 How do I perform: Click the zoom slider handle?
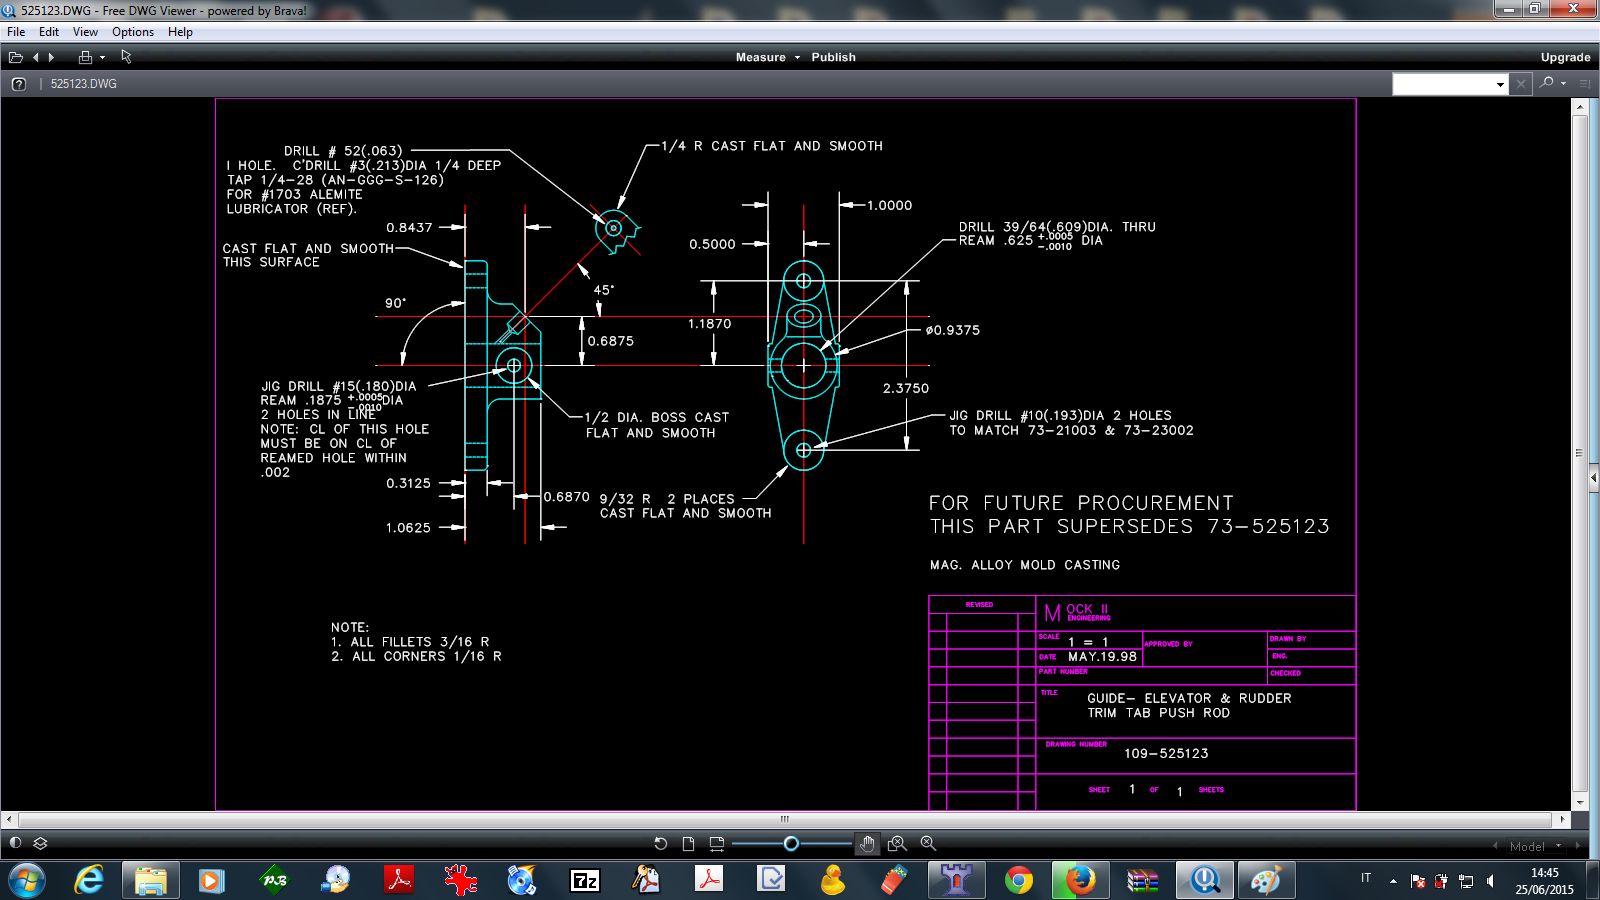791,844
